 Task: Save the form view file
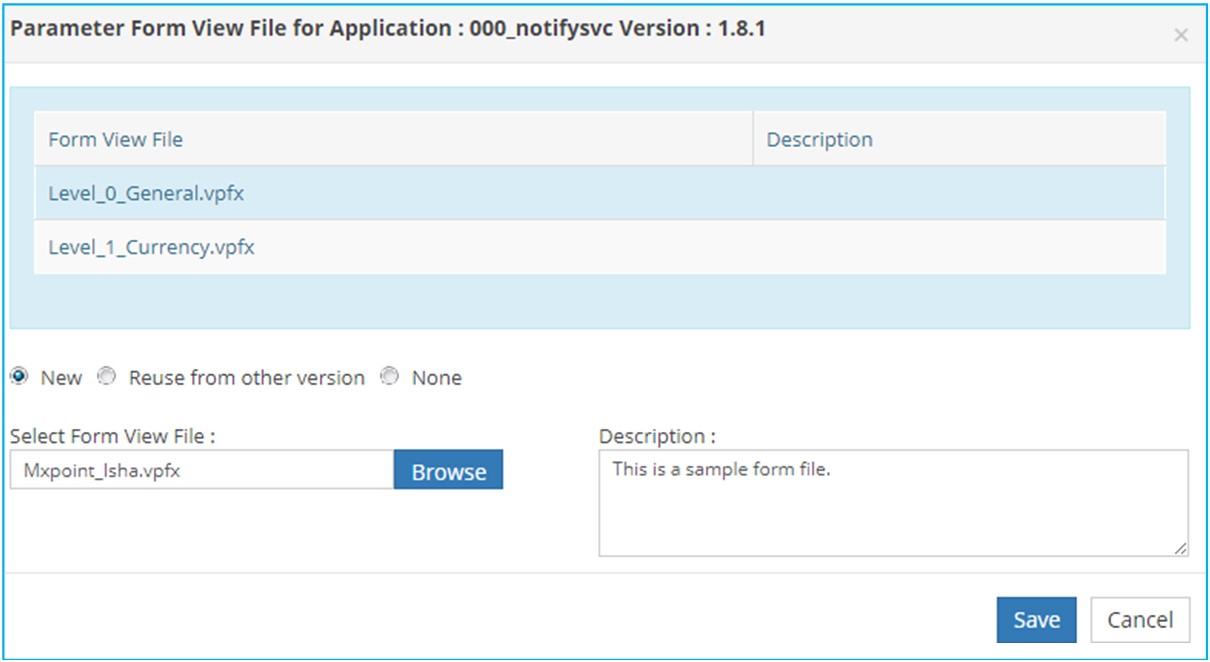(x=1036, y=620)
